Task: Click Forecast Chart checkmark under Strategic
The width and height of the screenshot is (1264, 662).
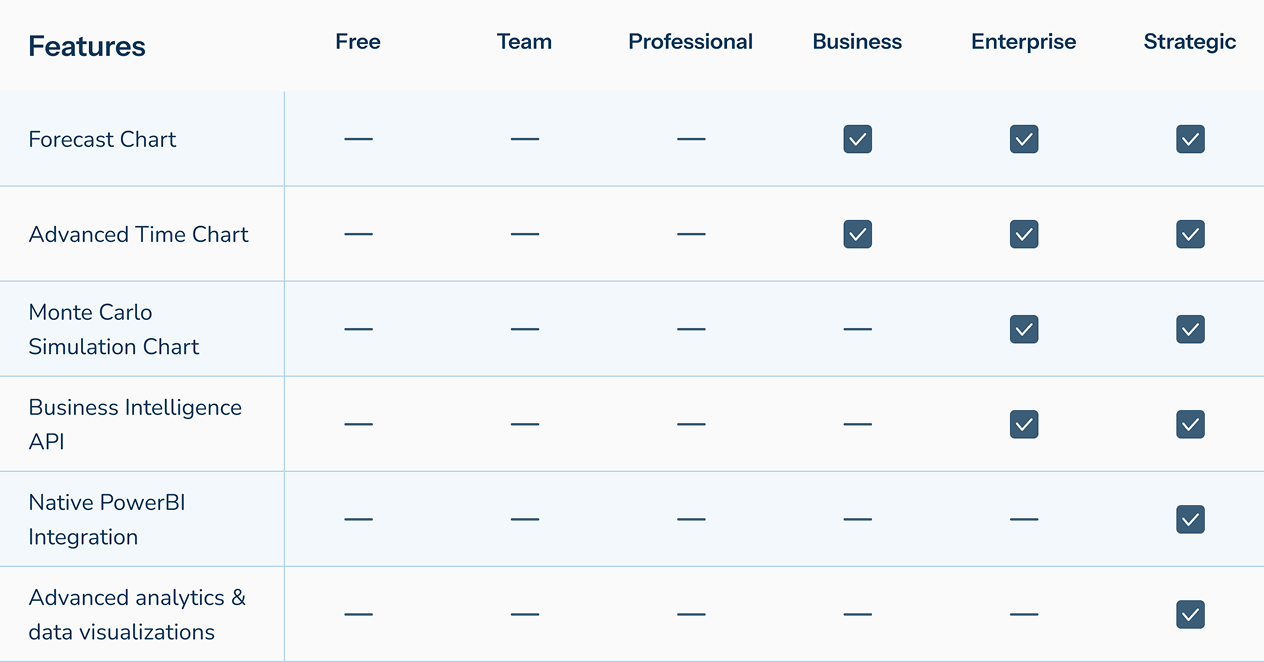Action: 1190,139
